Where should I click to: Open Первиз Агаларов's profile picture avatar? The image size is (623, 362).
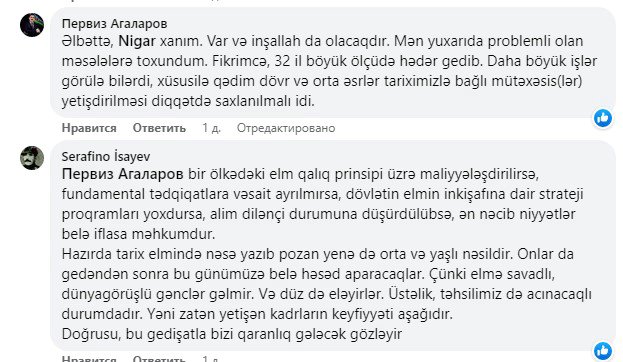point(32,25)
